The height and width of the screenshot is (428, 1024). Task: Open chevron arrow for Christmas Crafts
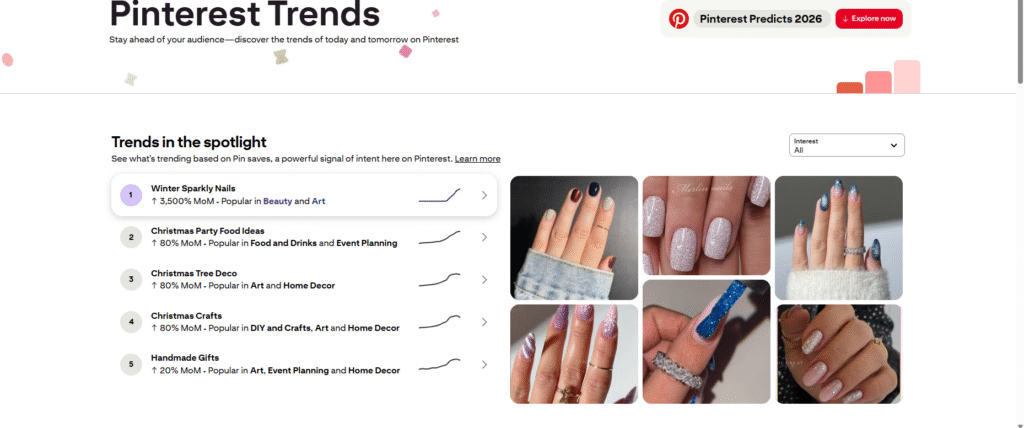click(484, 322)
